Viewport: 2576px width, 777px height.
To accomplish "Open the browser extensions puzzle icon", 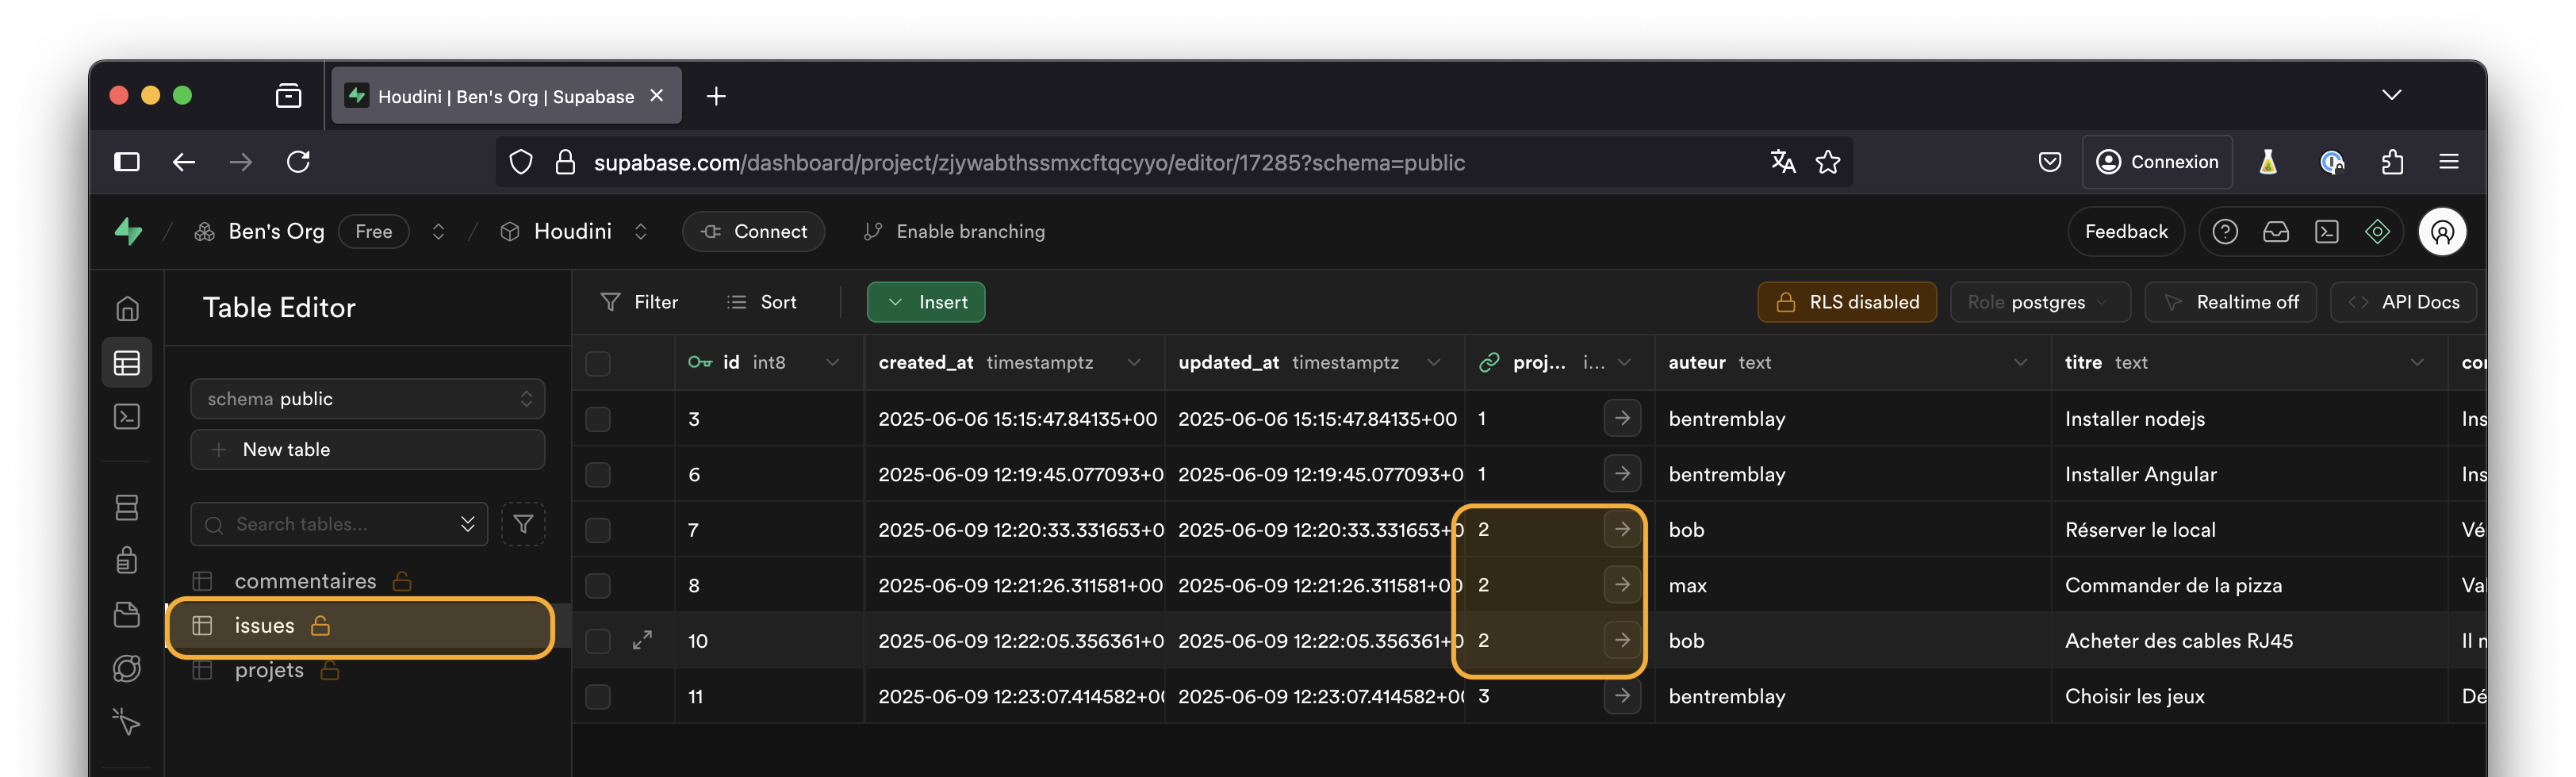I will (2392, 162).
